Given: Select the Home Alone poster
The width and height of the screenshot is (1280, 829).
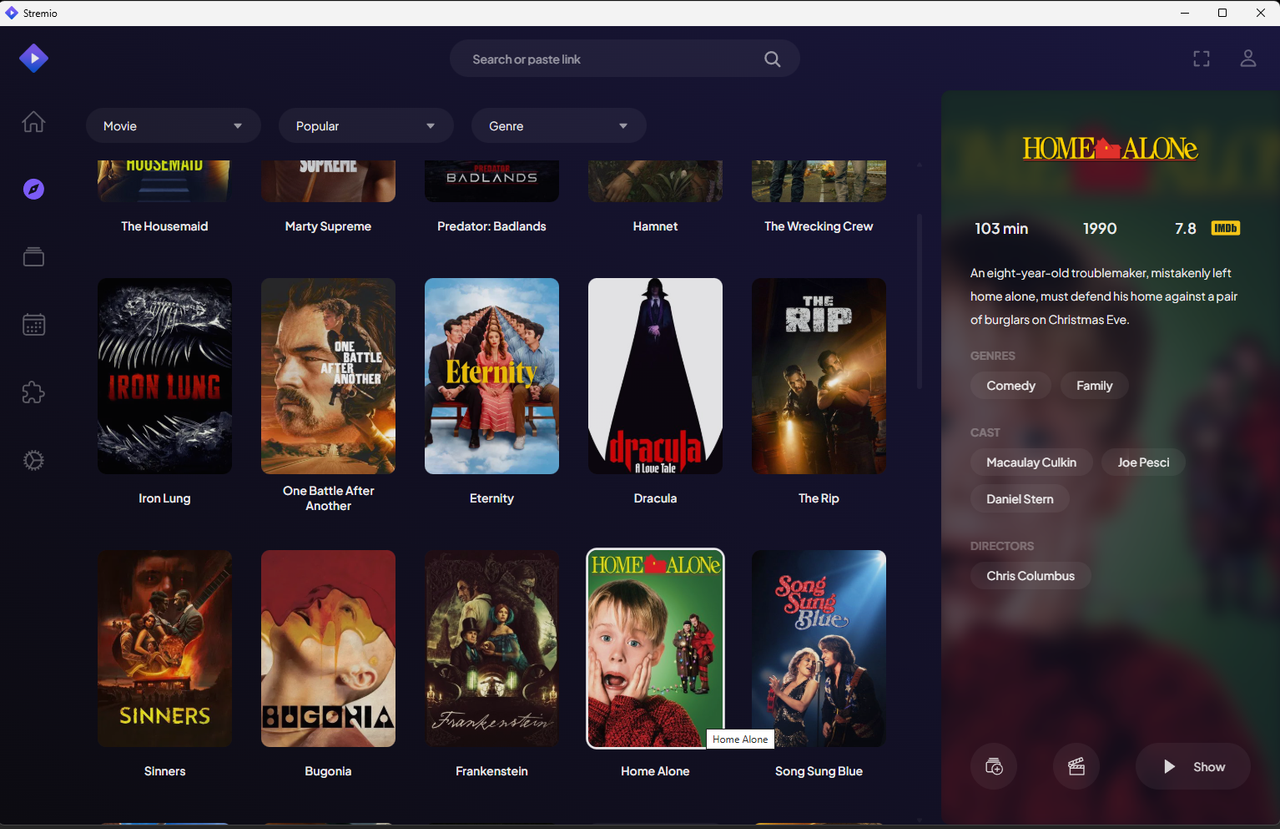Looking at the screenshot, I should click(x=655, y=648).
